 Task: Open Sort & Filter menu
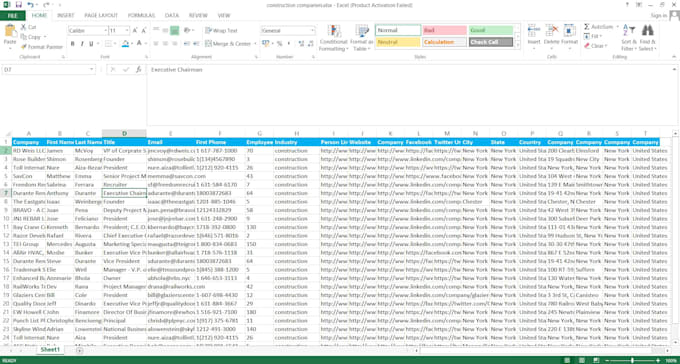pyautogui.click(x=629, y=37)
